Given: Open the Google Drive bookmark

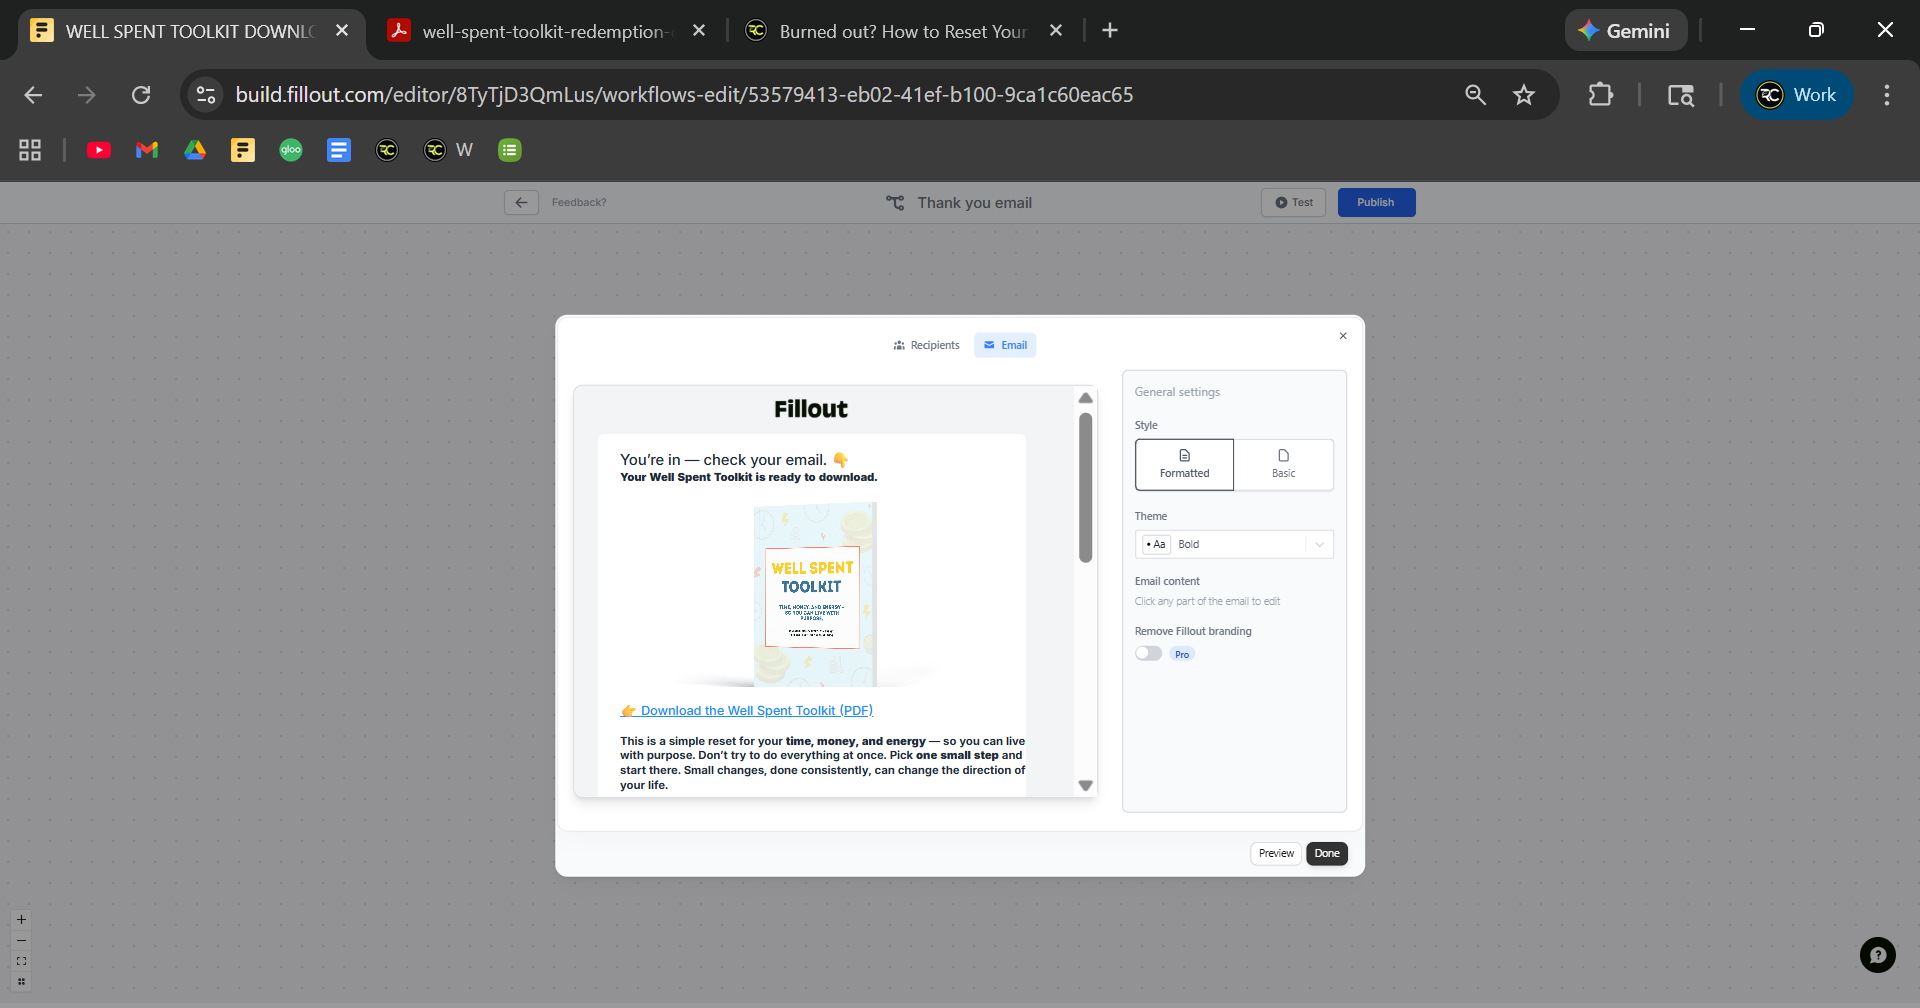Looking at the screenshot, I should pos(195,150).
